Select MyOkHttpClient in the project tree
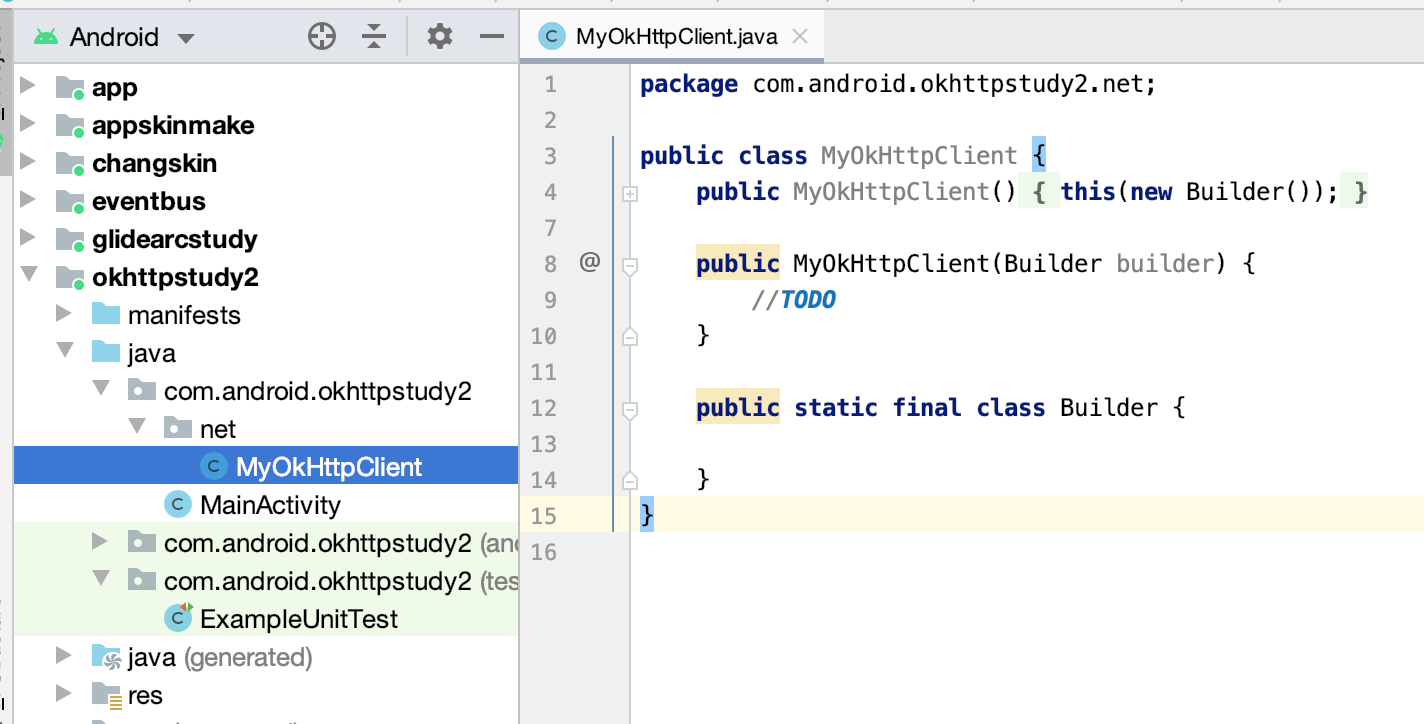Viewport: 1424px width, 724px height. [329, 467]
